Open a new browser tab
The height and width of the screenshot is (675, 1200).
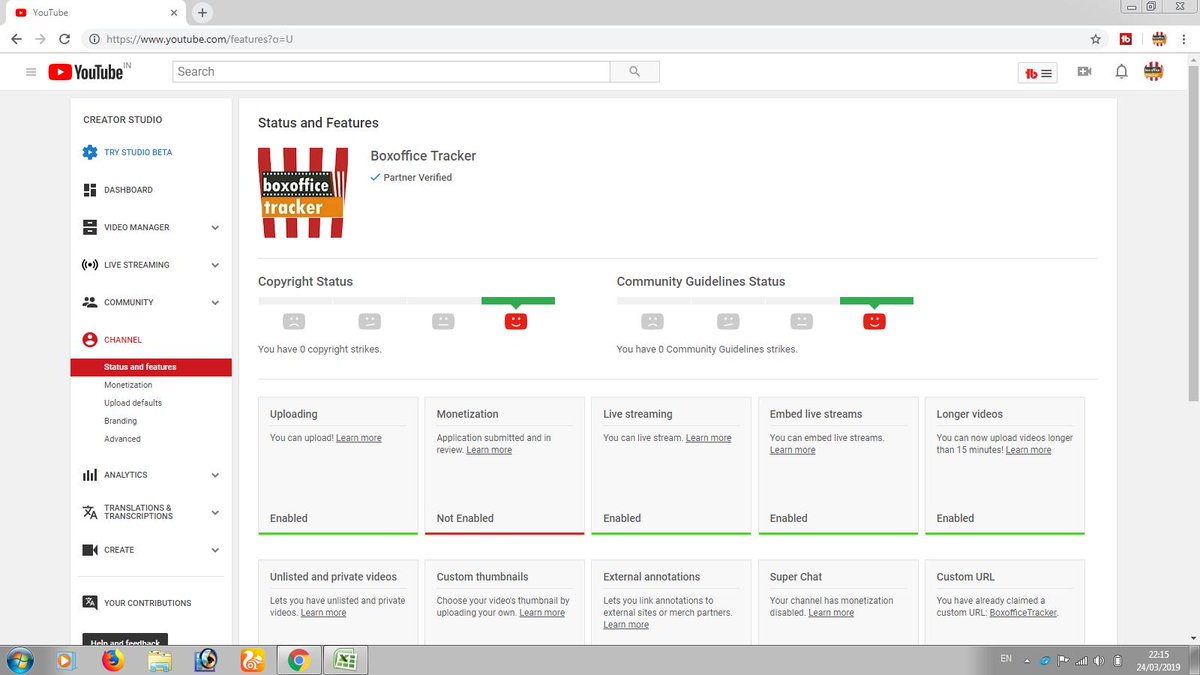202,13
